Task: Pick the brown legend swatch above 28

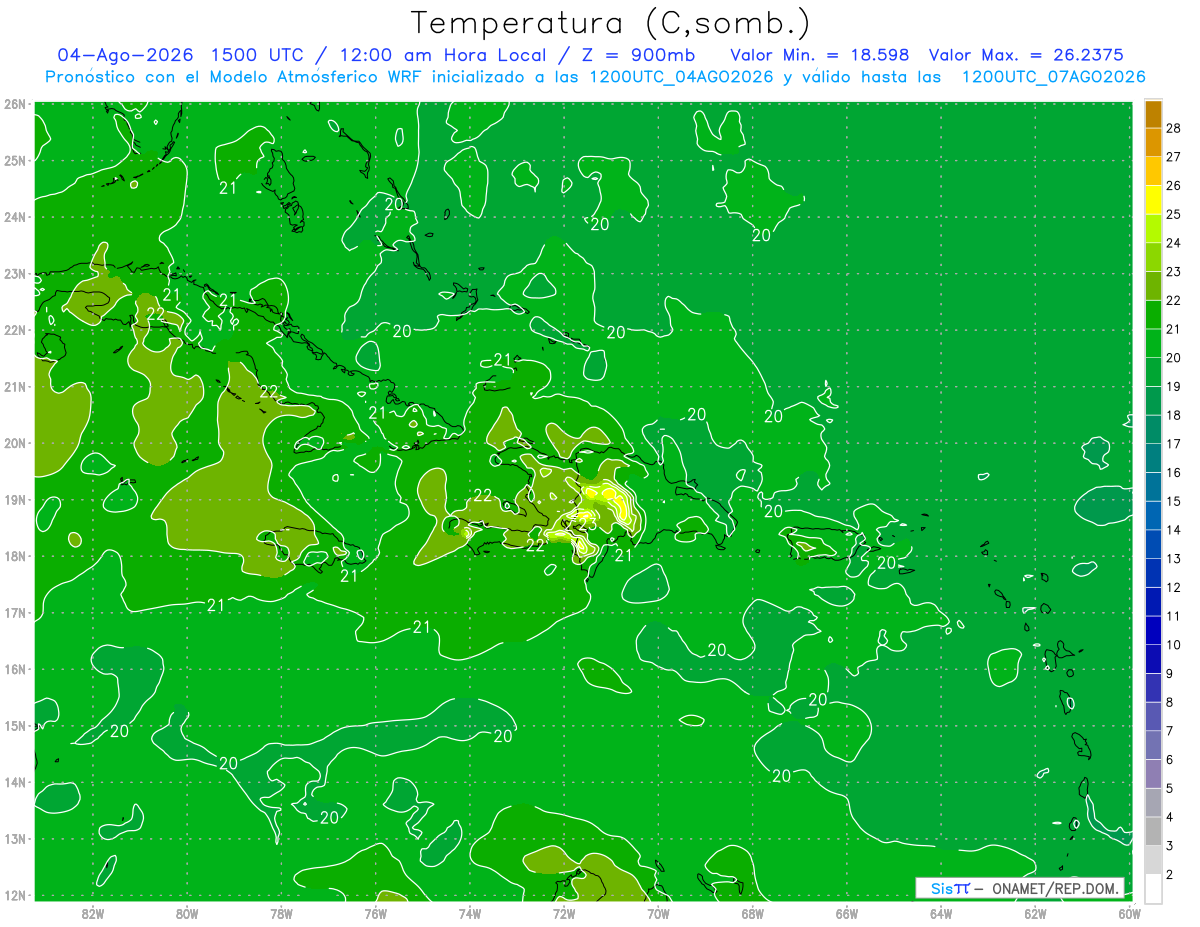Action: pos(1153,115)
